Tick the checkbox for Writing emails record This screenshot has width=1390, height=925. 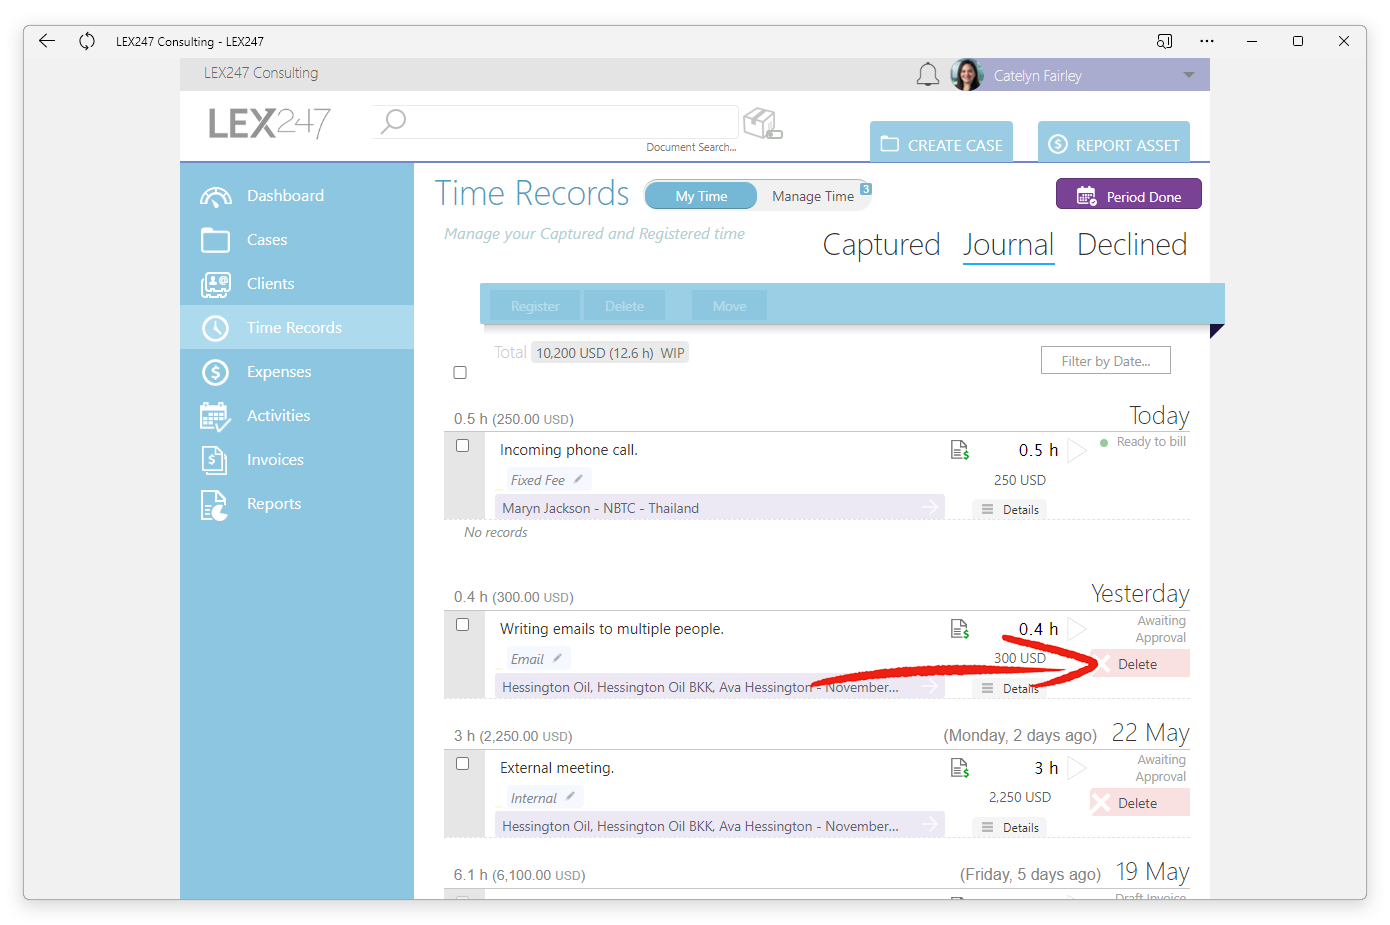pos(462,625)
